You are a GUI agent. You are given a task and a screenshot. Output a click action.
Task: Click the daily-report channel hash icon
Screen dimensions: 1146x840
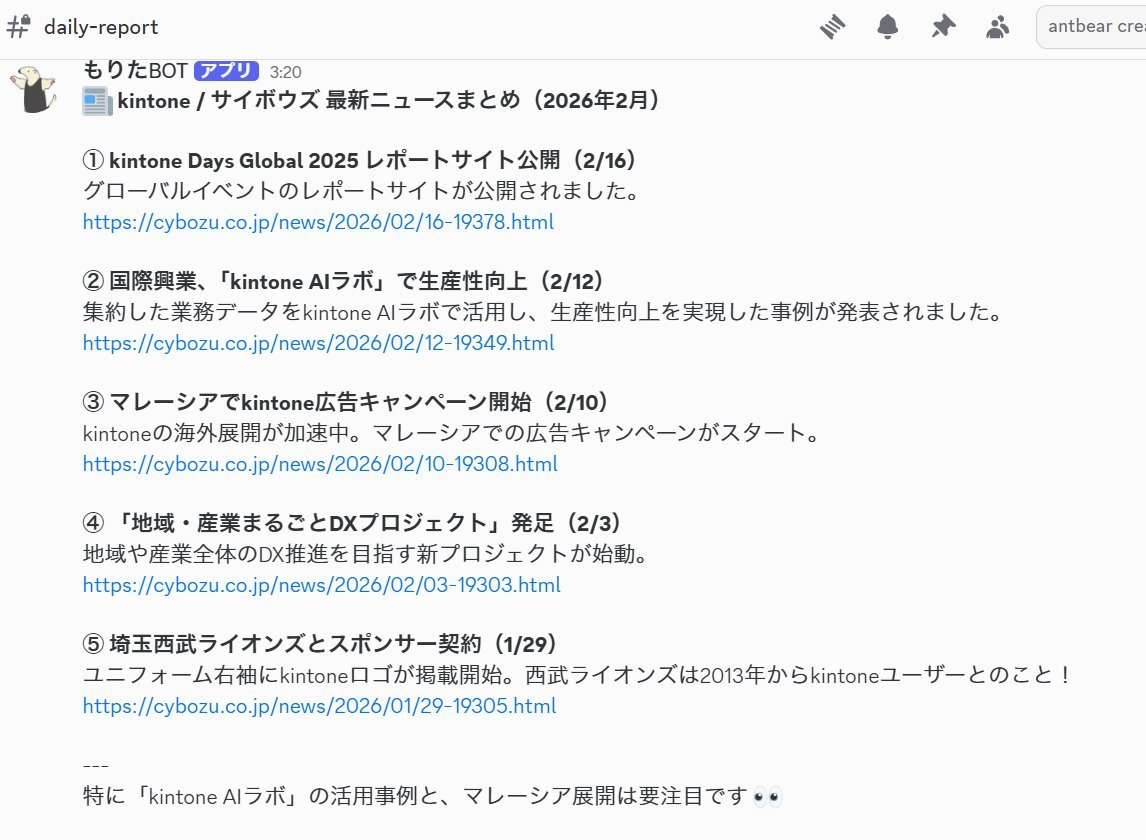(x=18, y=27)
